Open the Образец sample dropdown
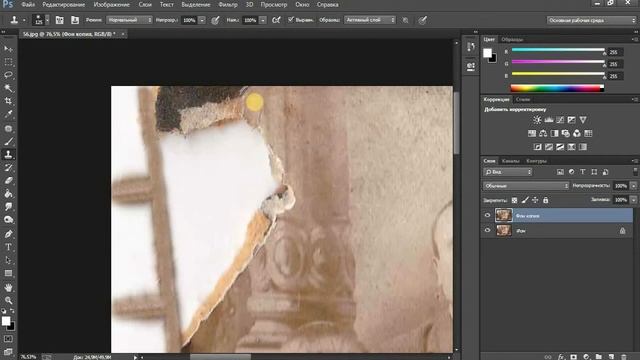Image resolution: width=640 pixels, height=360 pixels. [370, 20]
